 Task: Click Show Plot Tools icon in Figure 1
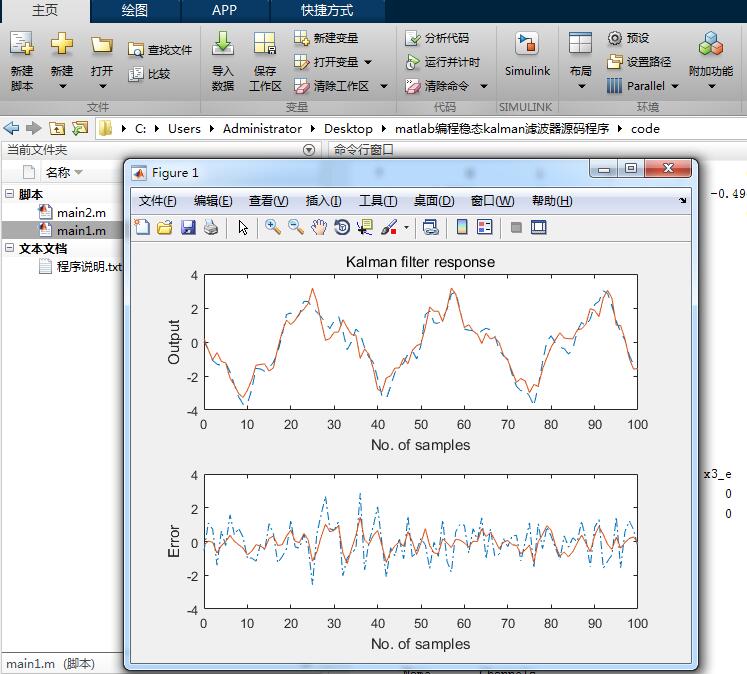[x=539, y=227]
